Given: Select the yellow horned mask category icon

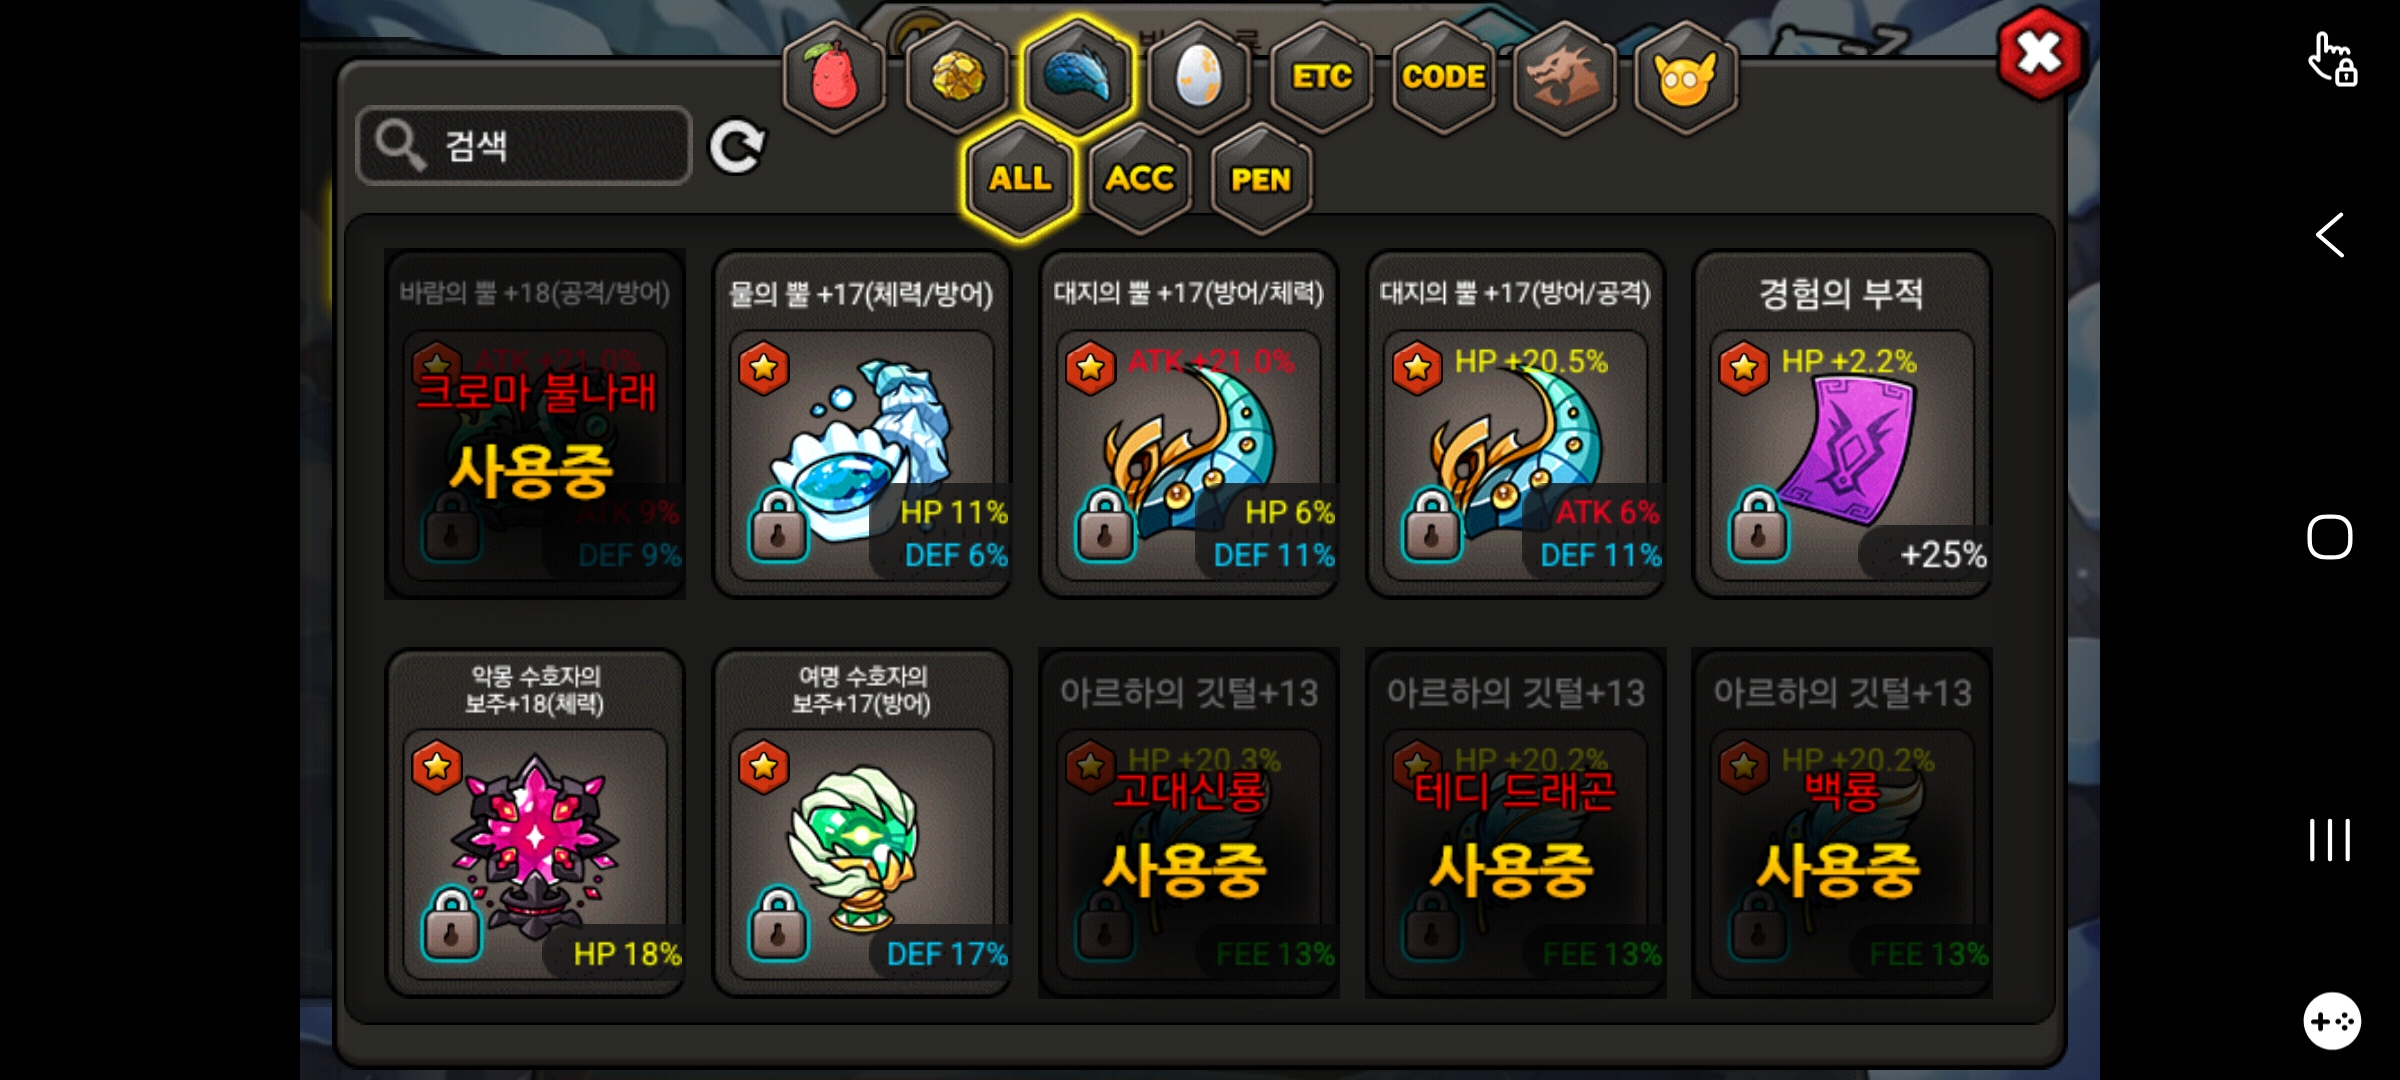Looking at the screenshot, I should [1686, 76].
